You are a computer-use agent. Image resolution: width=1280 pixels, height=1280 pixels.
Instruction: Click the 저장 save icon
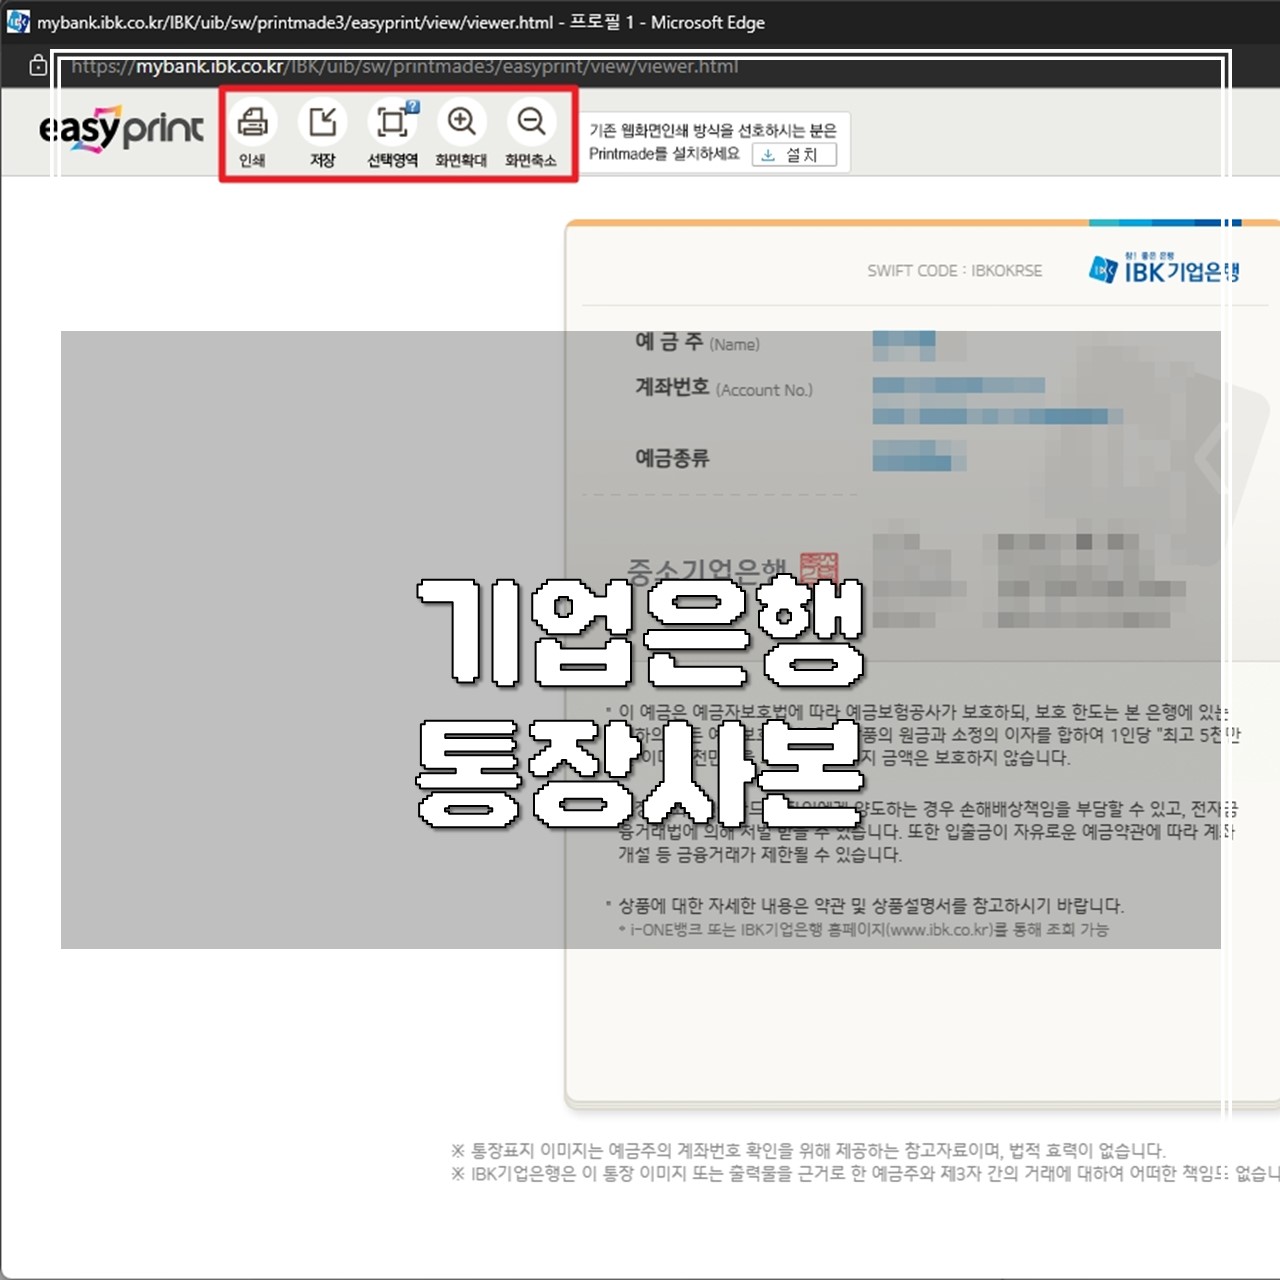322,123
